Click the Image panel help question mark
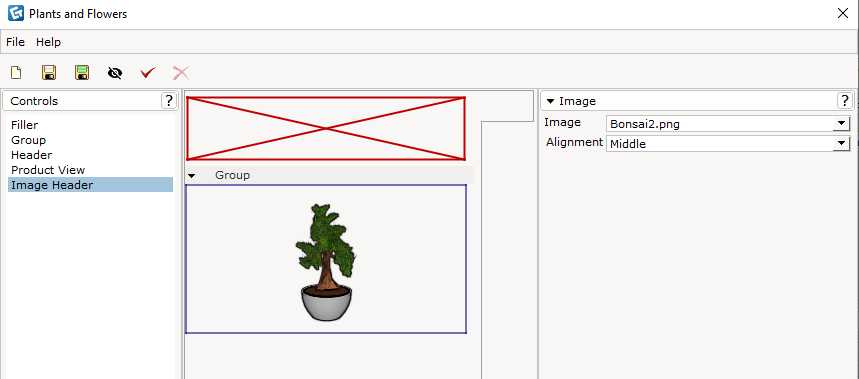The image size is (859, 379). [845, 101]
